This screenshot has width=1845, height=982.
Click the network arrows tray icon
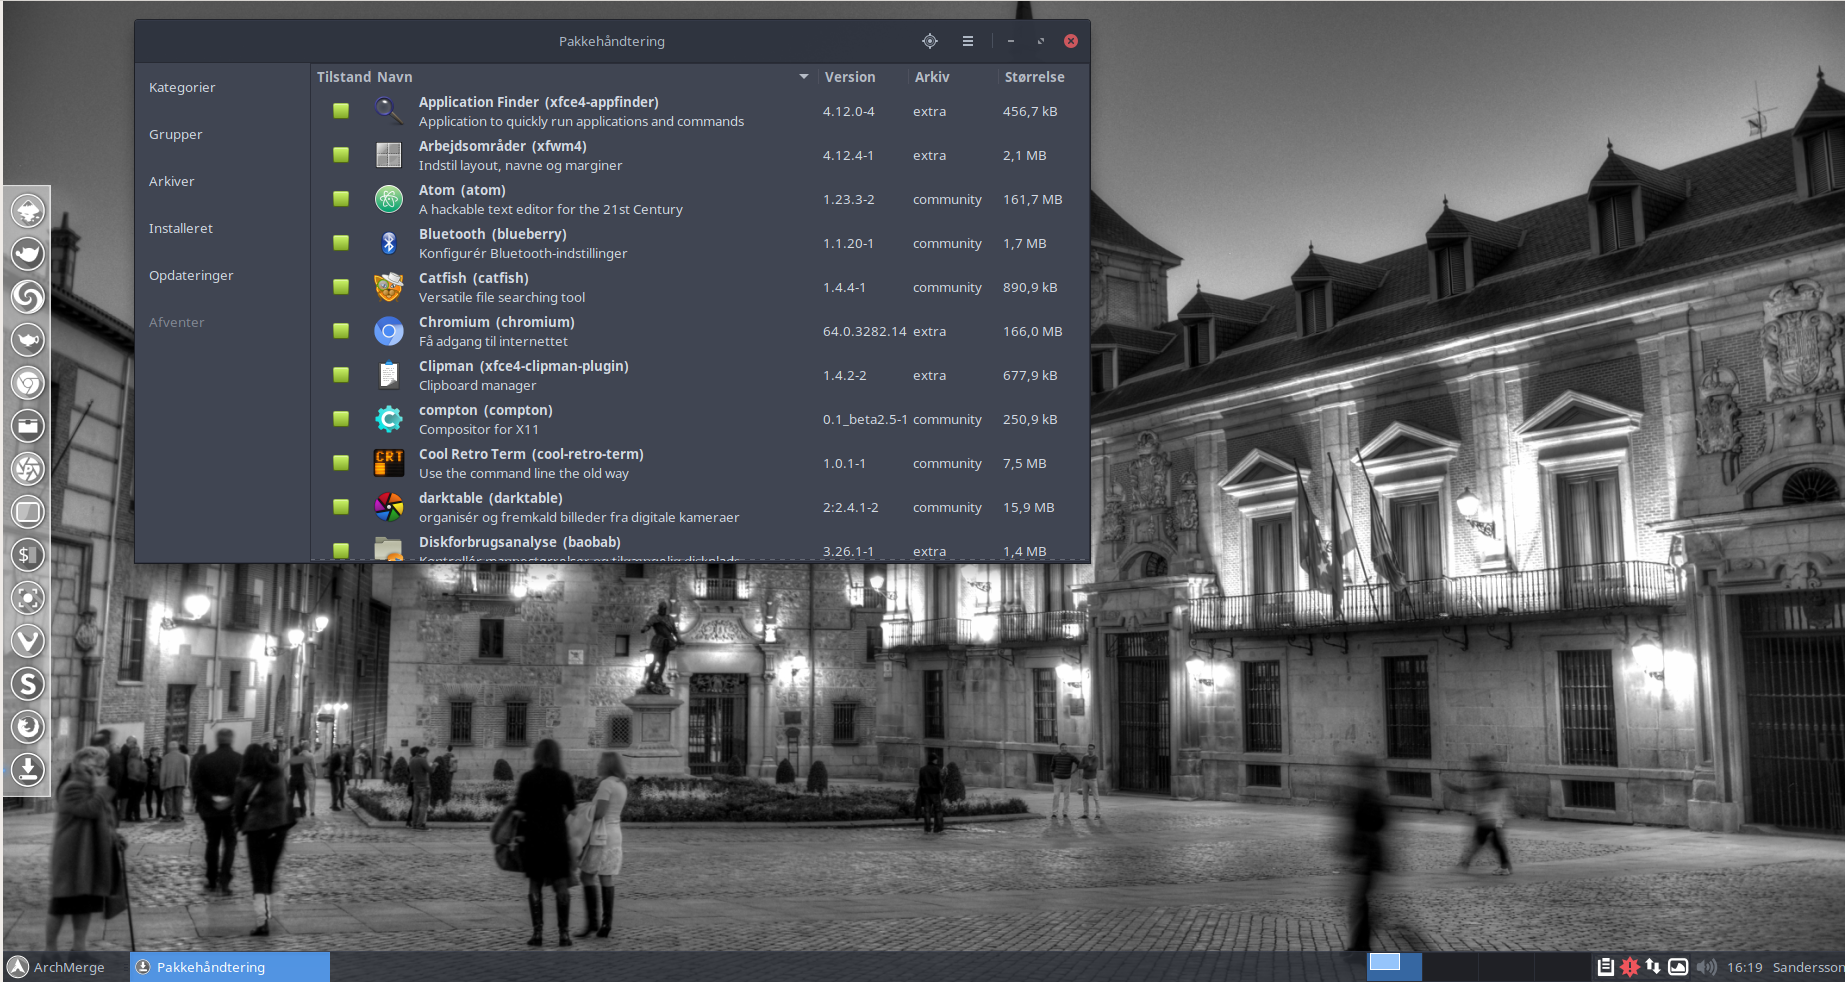click(1653, 967)
